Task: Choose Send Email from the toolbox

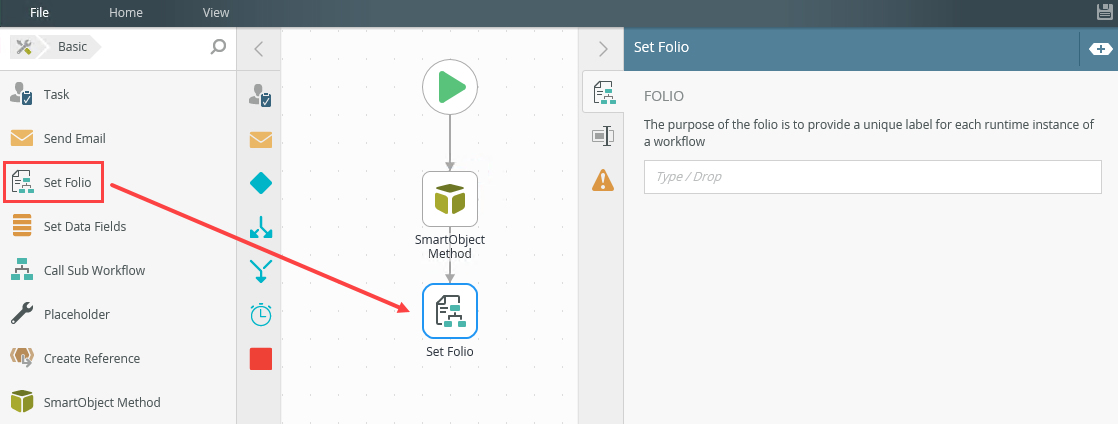Action: pyautogui.click(x=74, y=138)
